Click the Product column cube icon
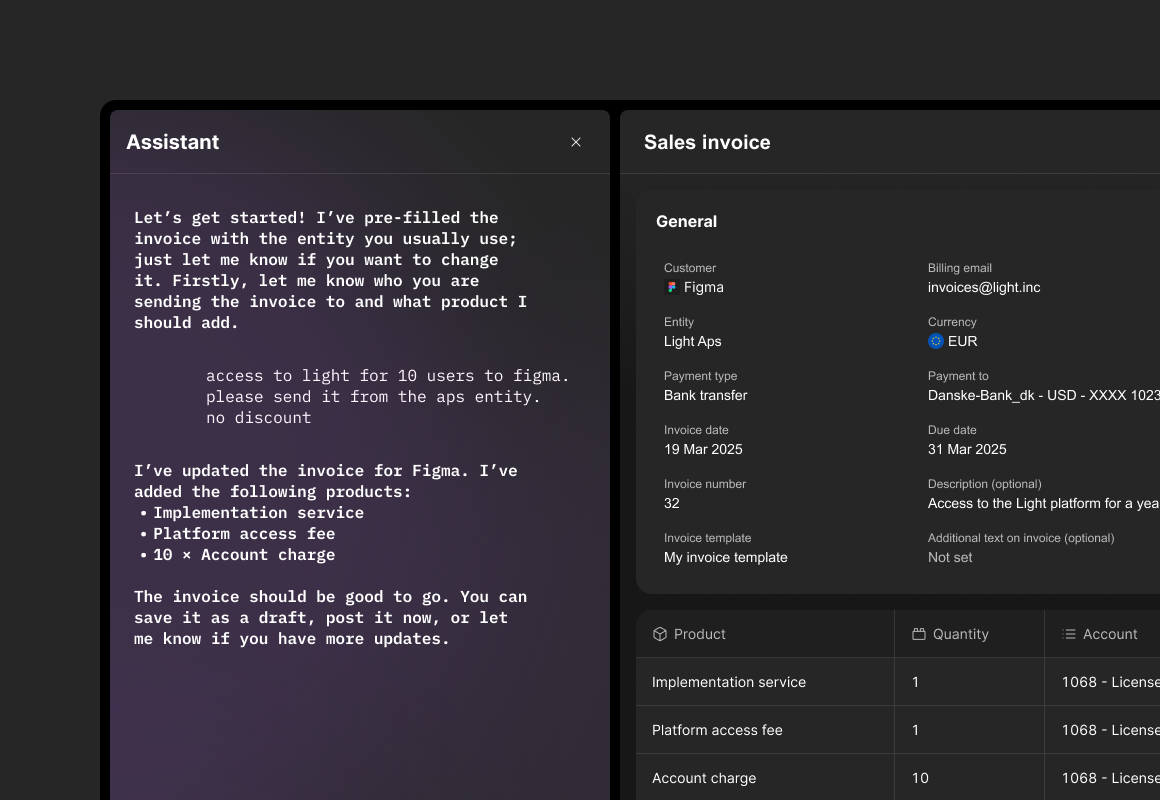1160x800 pixels. pos(660,634)
